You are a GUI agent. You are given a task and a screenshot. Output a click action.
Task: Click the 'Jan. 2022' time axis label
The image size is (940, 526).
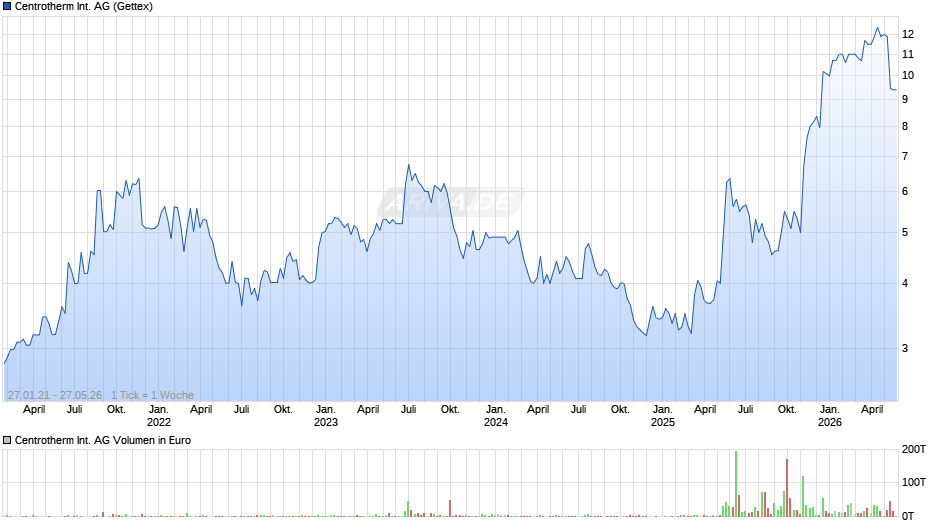(x=159, y=416)
